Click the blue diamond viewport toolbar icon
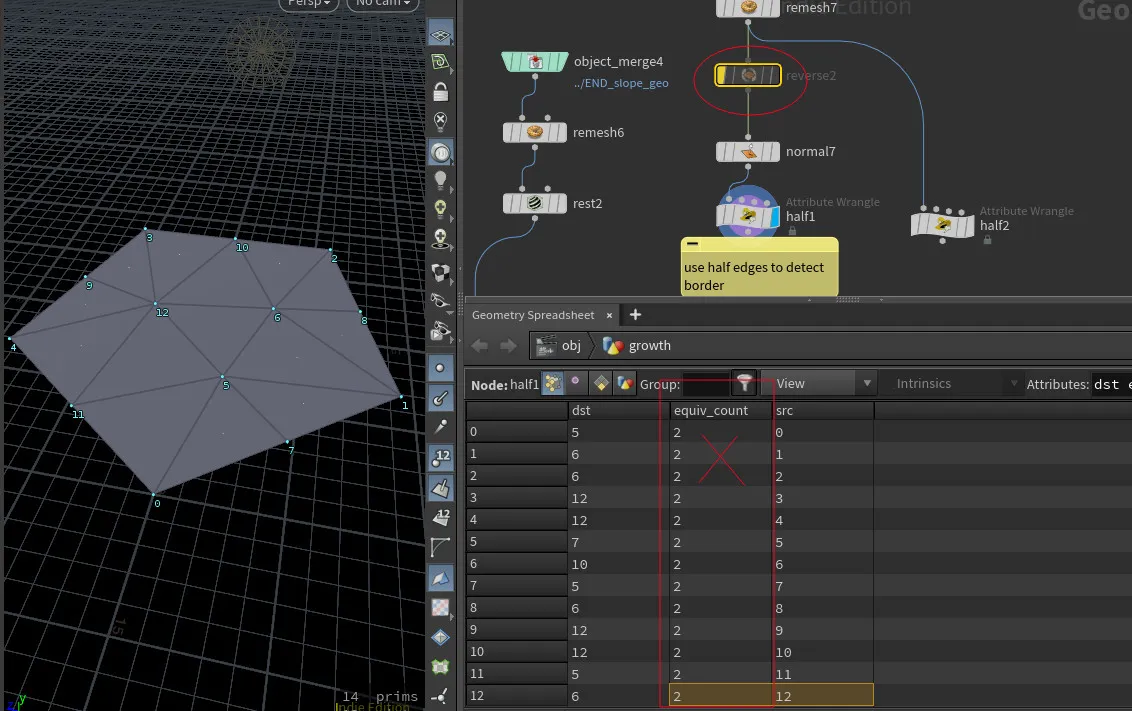Screen dimensions: 1132x711 pos(440,637)
